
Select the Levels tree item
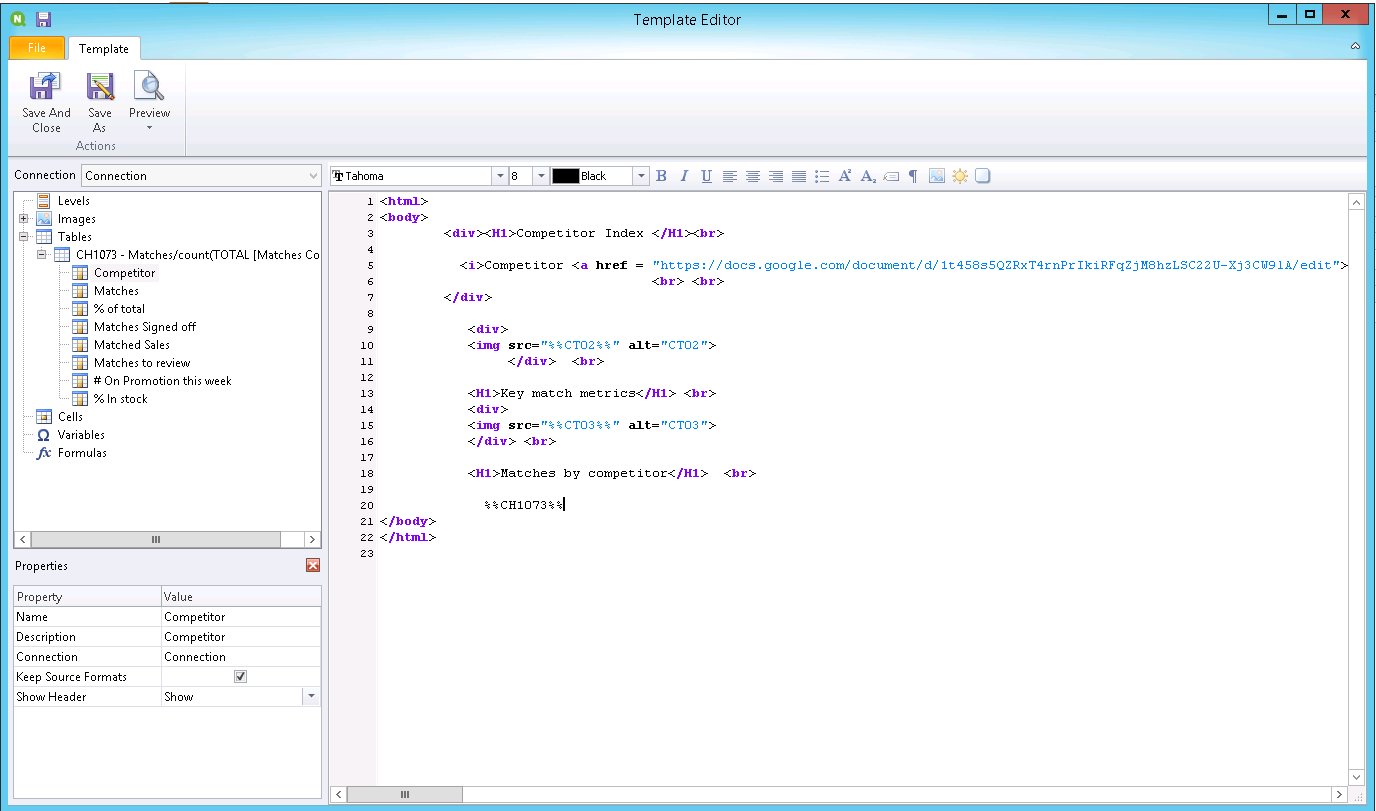pos(73,201)
